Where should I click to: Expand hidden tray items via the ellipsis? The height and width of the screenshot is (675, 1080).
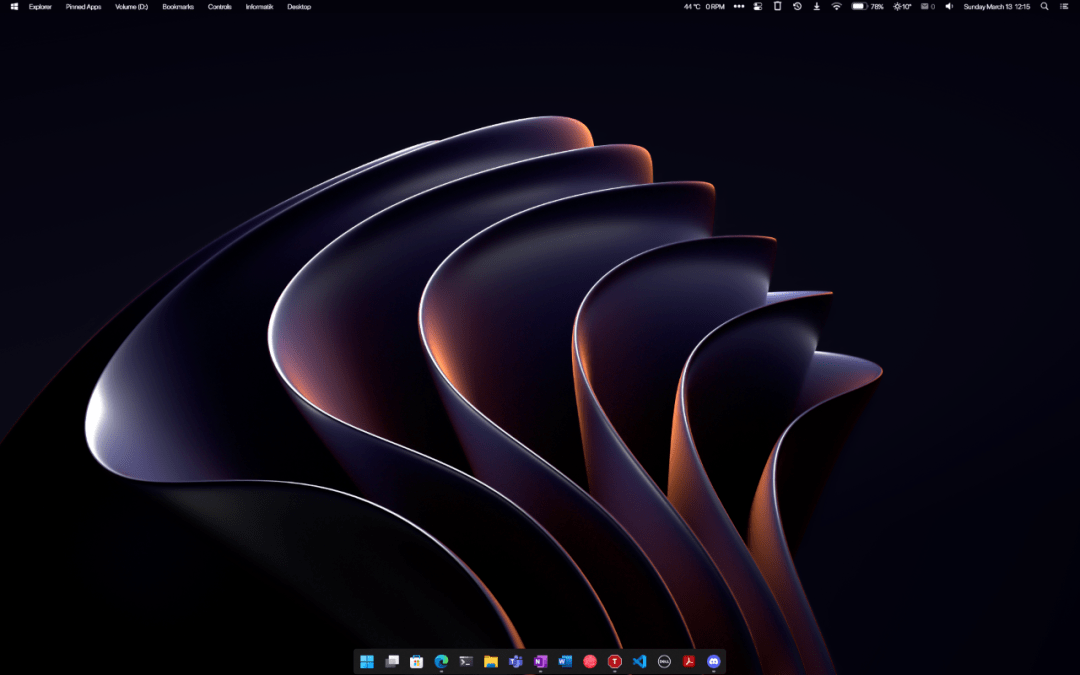coord(738,7)
